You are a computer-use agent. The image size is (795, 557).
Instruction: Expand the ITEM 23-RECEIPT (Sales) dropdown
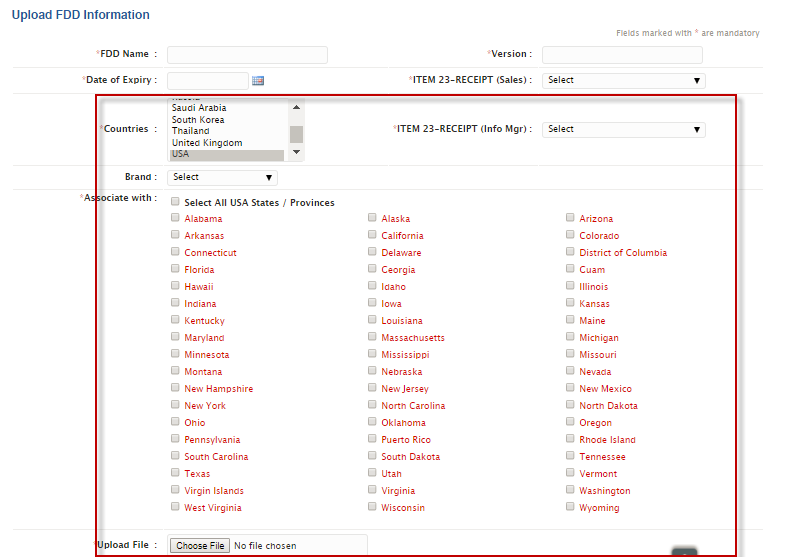624,80
